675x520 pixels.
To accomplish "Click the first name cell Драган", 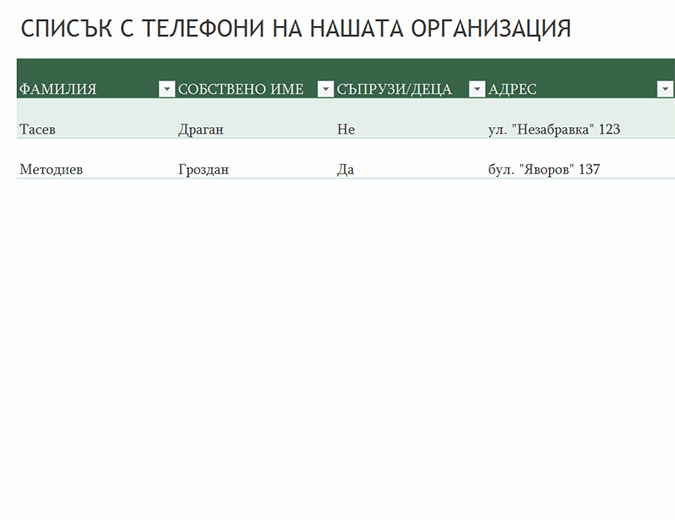I will tap(201, 129).
